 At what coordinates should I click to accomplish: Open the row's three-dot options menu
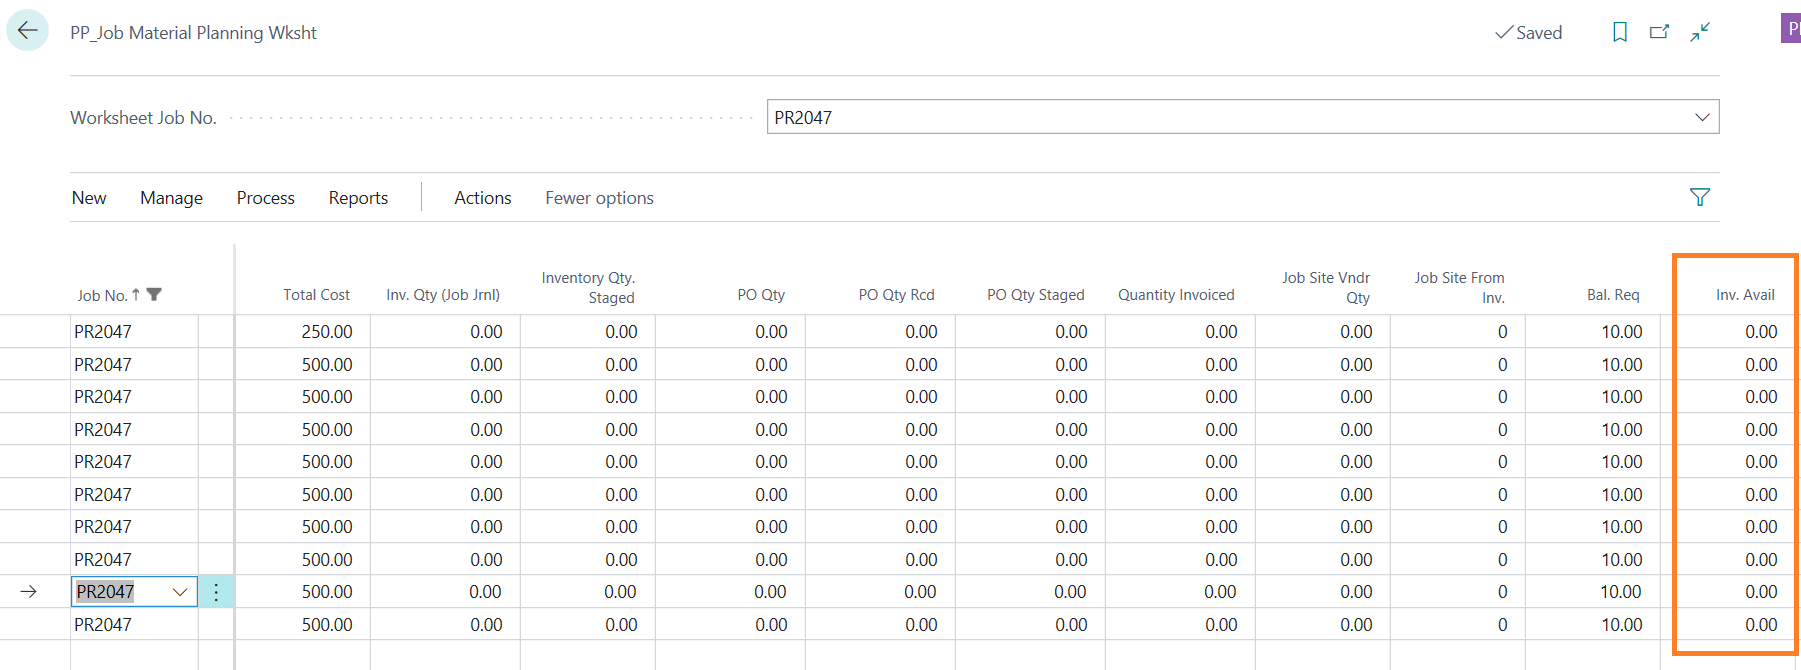pos(216,592)
